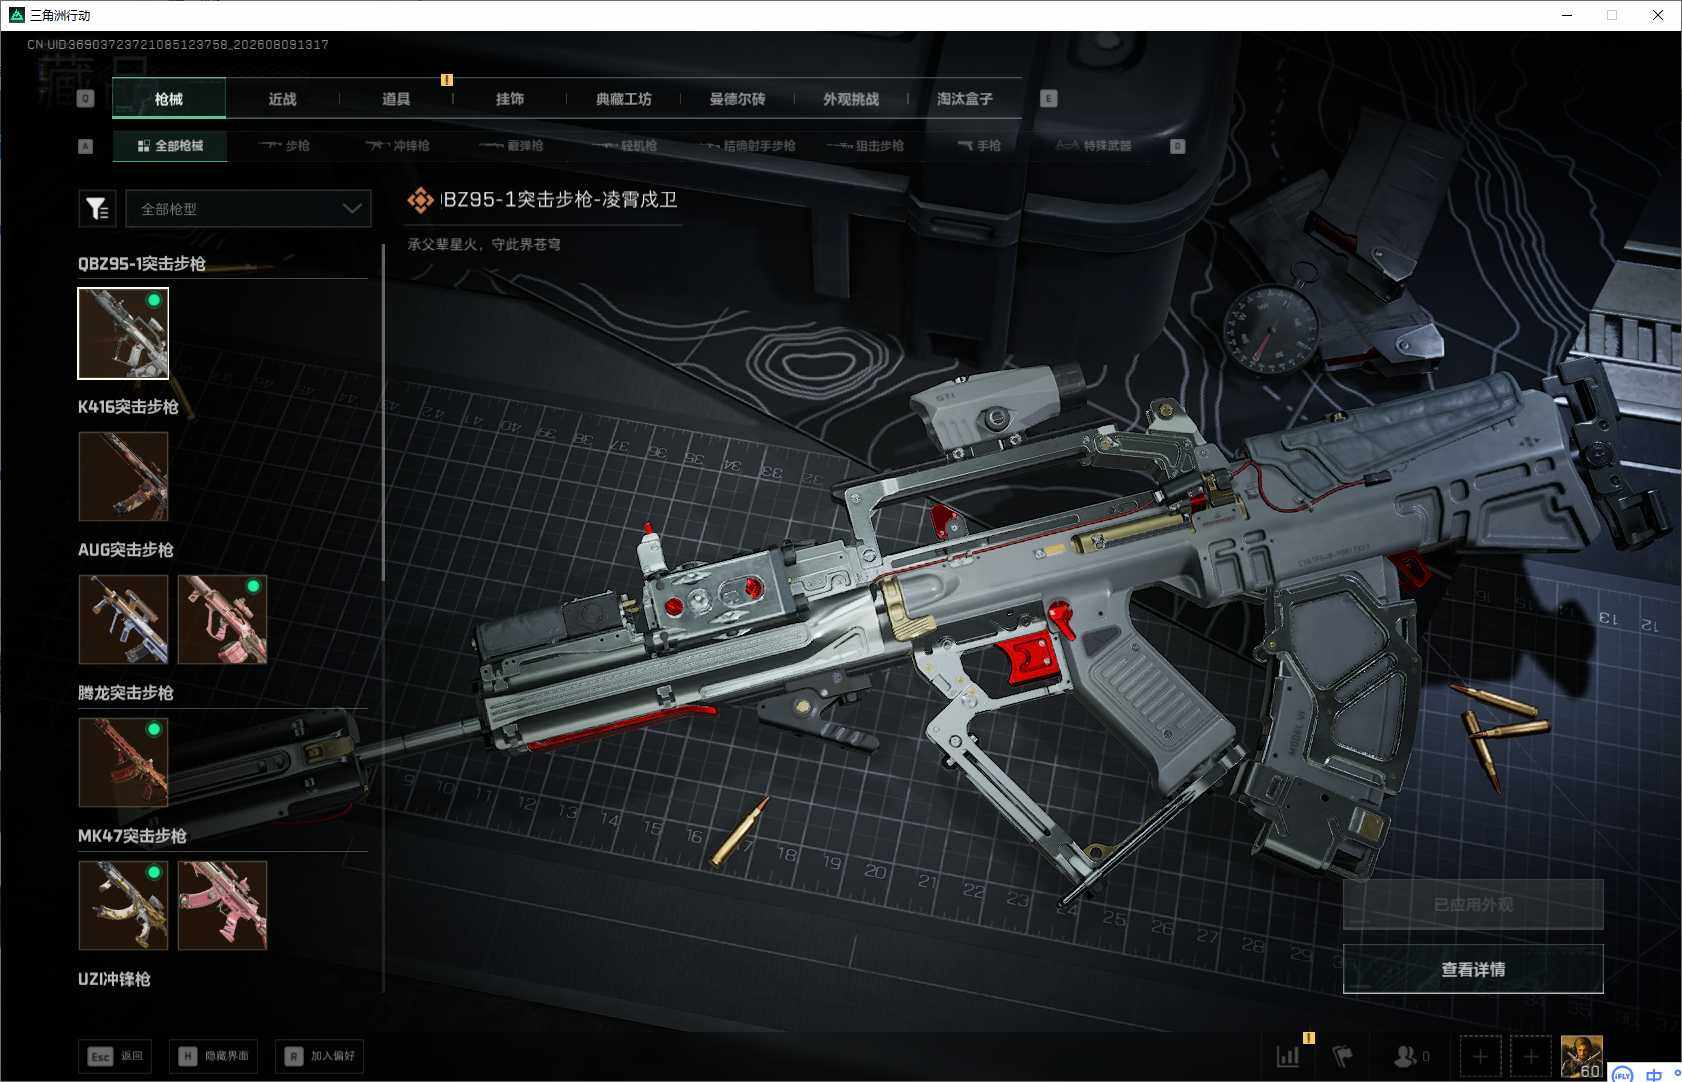The image size is (1682, 1082).
Task: Select the K416 skin thumbnail
Action: pos(123,476)
